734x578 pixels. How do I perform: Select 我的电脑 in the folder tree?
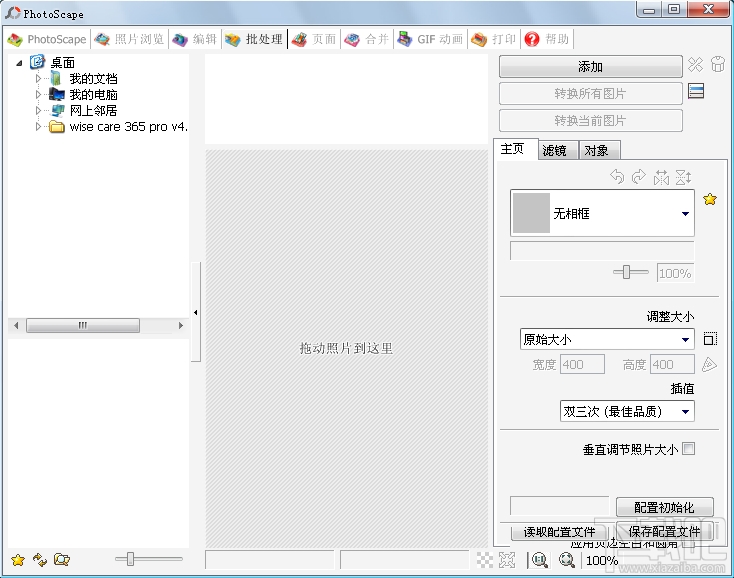click(93, 95)
